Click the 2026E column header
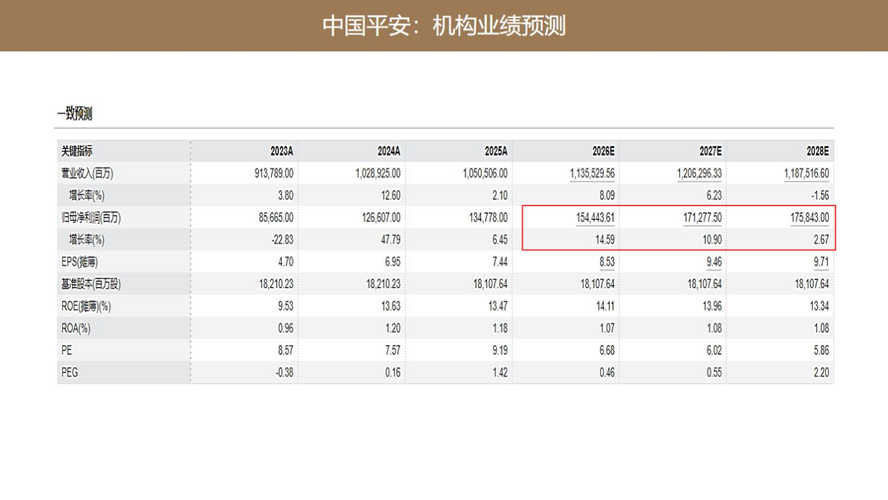 coord(603,151)
